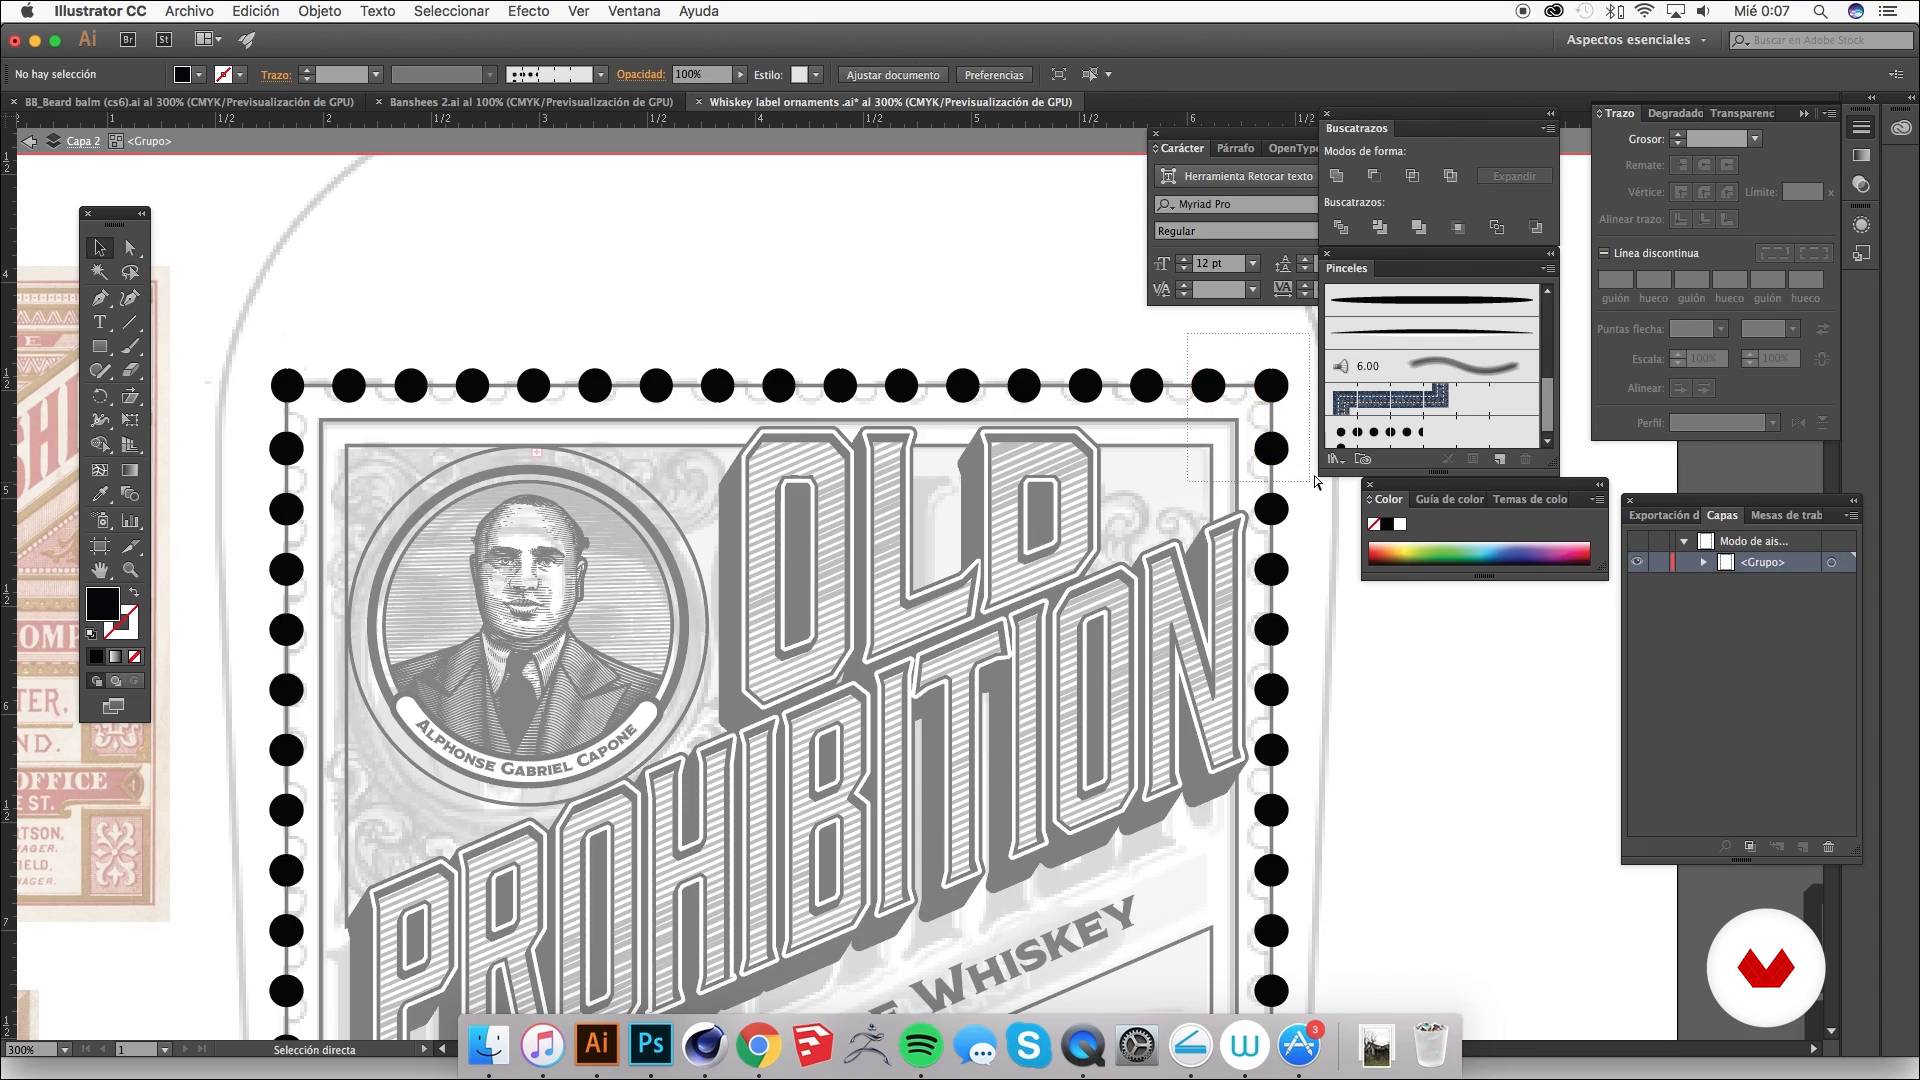
Task: Click the black Fill swatch in toolbox
Action: (x=102, y=604)
